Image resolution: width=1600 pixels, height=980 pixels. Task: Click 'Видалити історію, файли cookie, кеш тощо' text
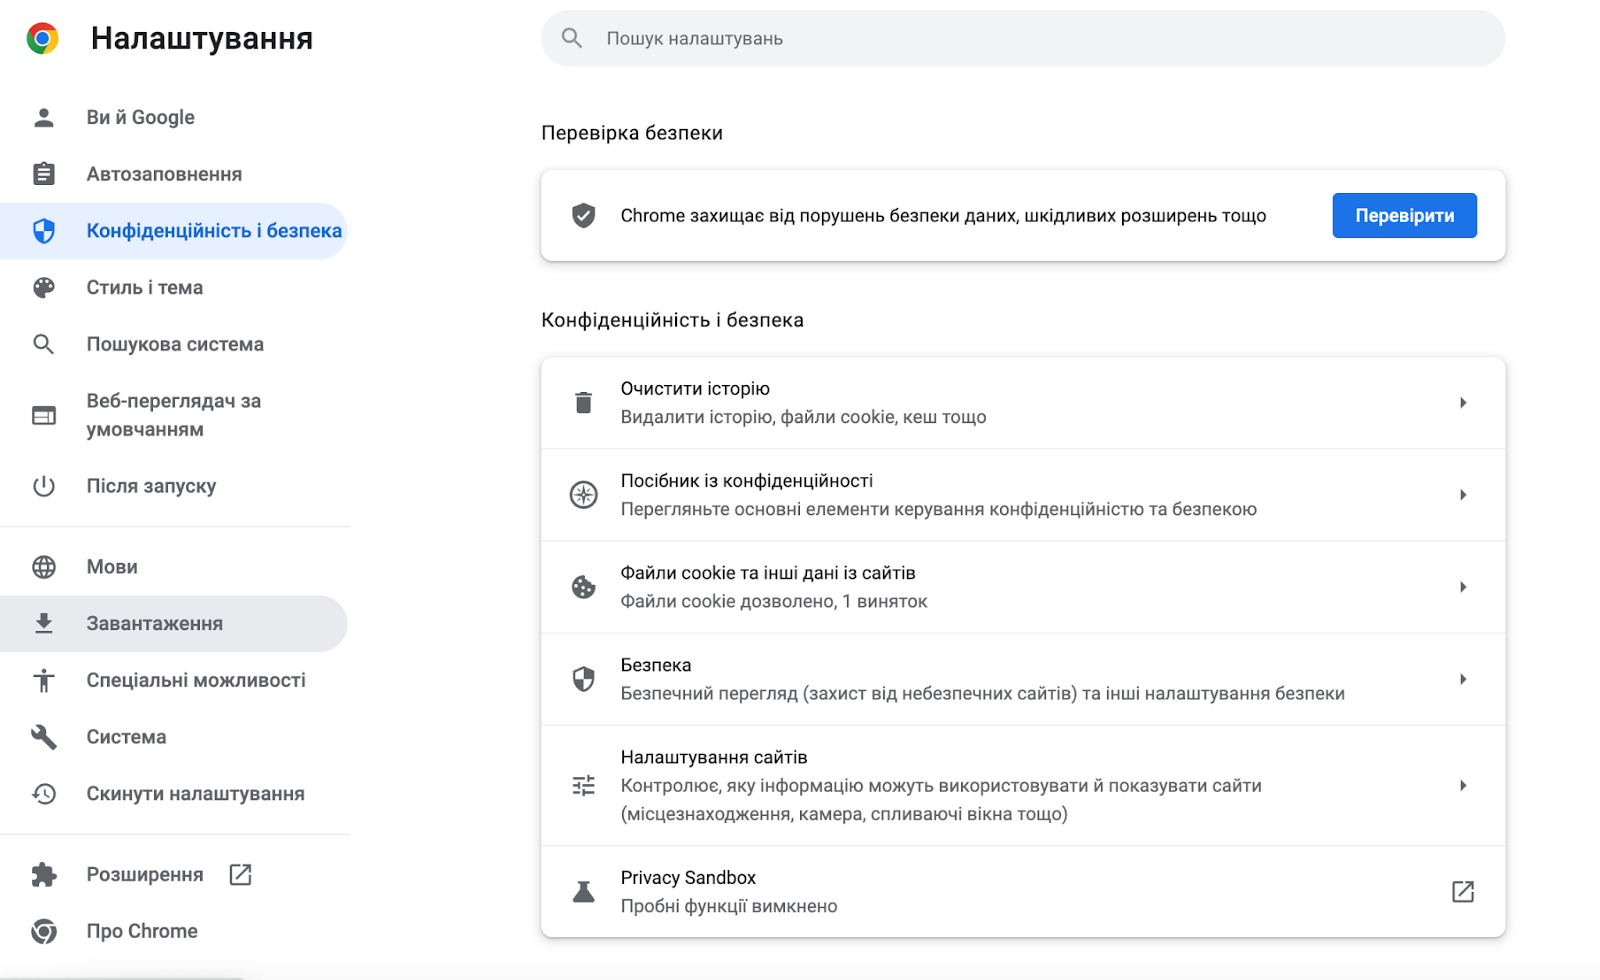pos(803,417)
